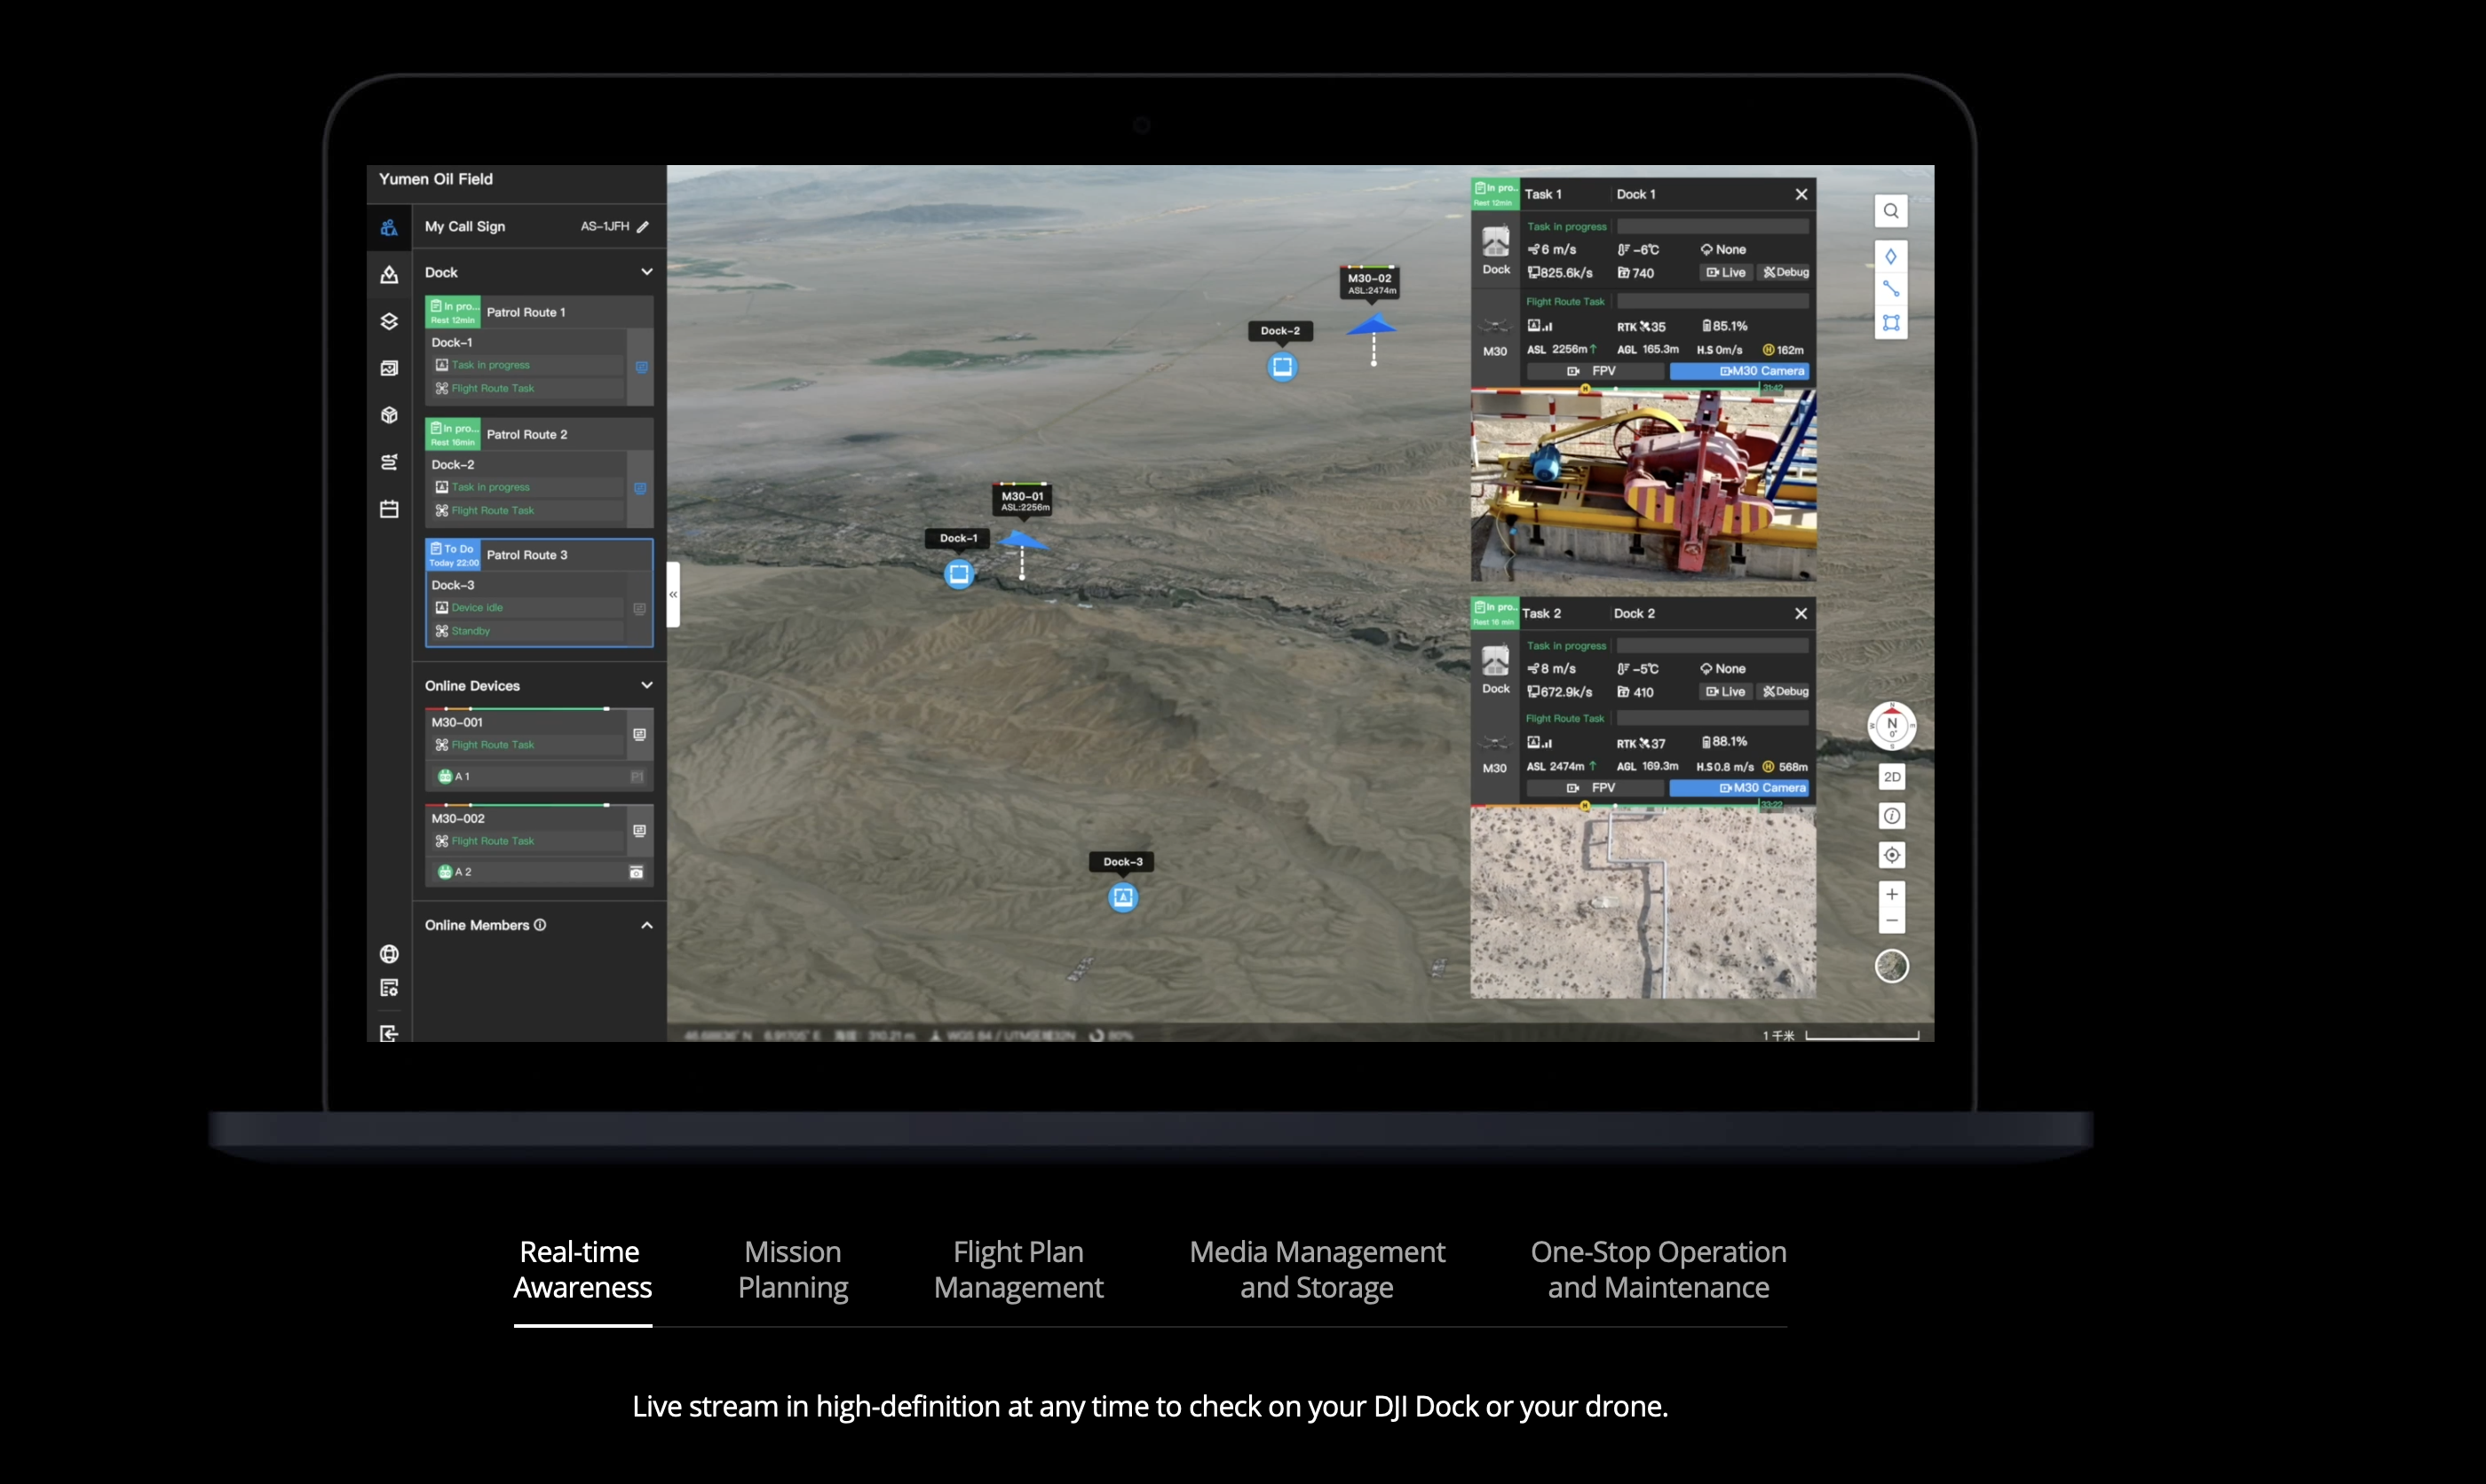The image size is (2486, 1484).
Task: Click the compass north indicator
Action: click(x=1891, y=725)
